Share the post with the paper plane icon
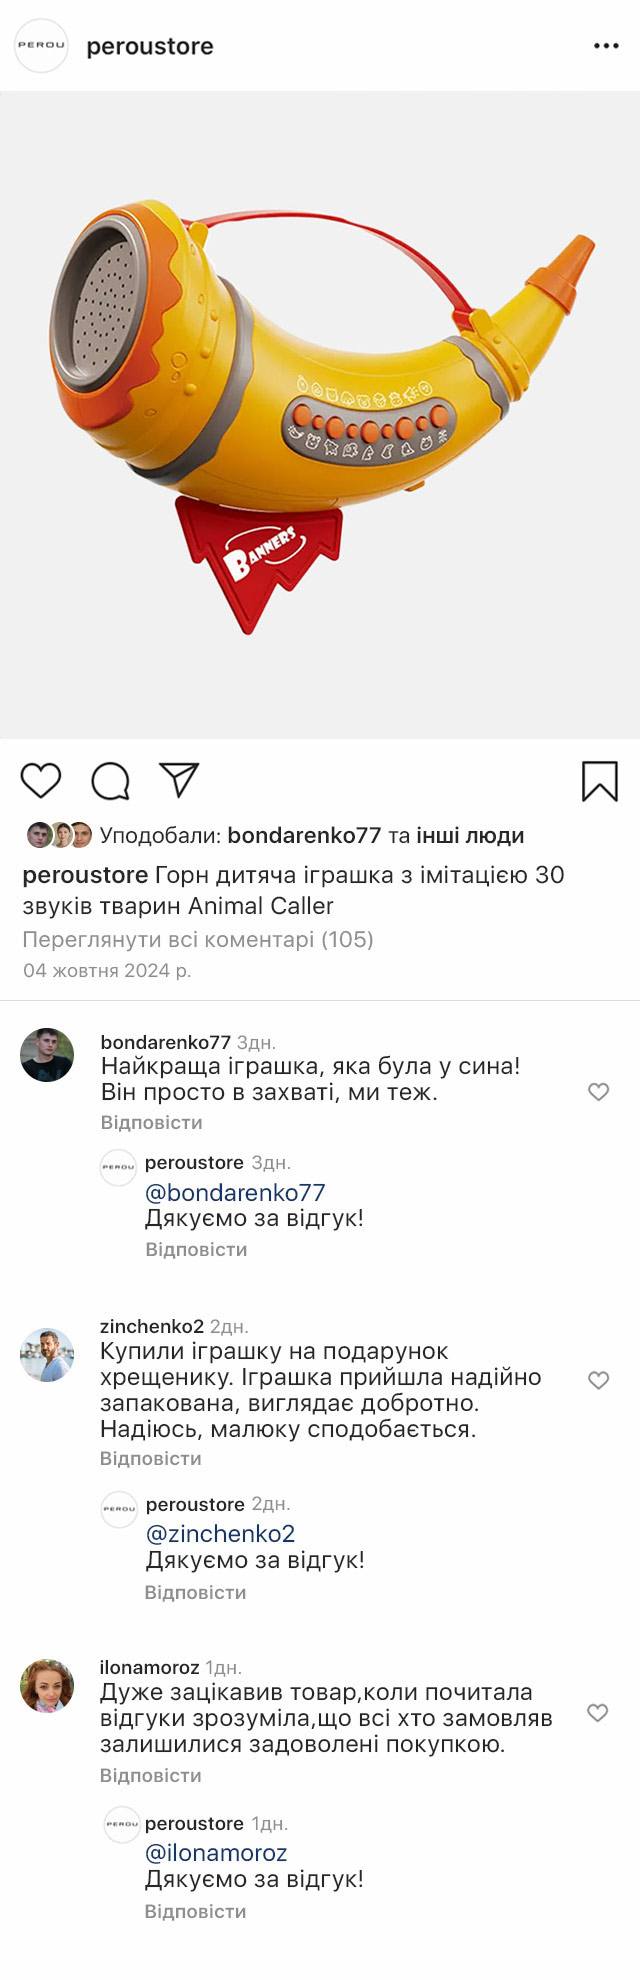The height and width of the screenshot is (1980, 640). [179, 780]
